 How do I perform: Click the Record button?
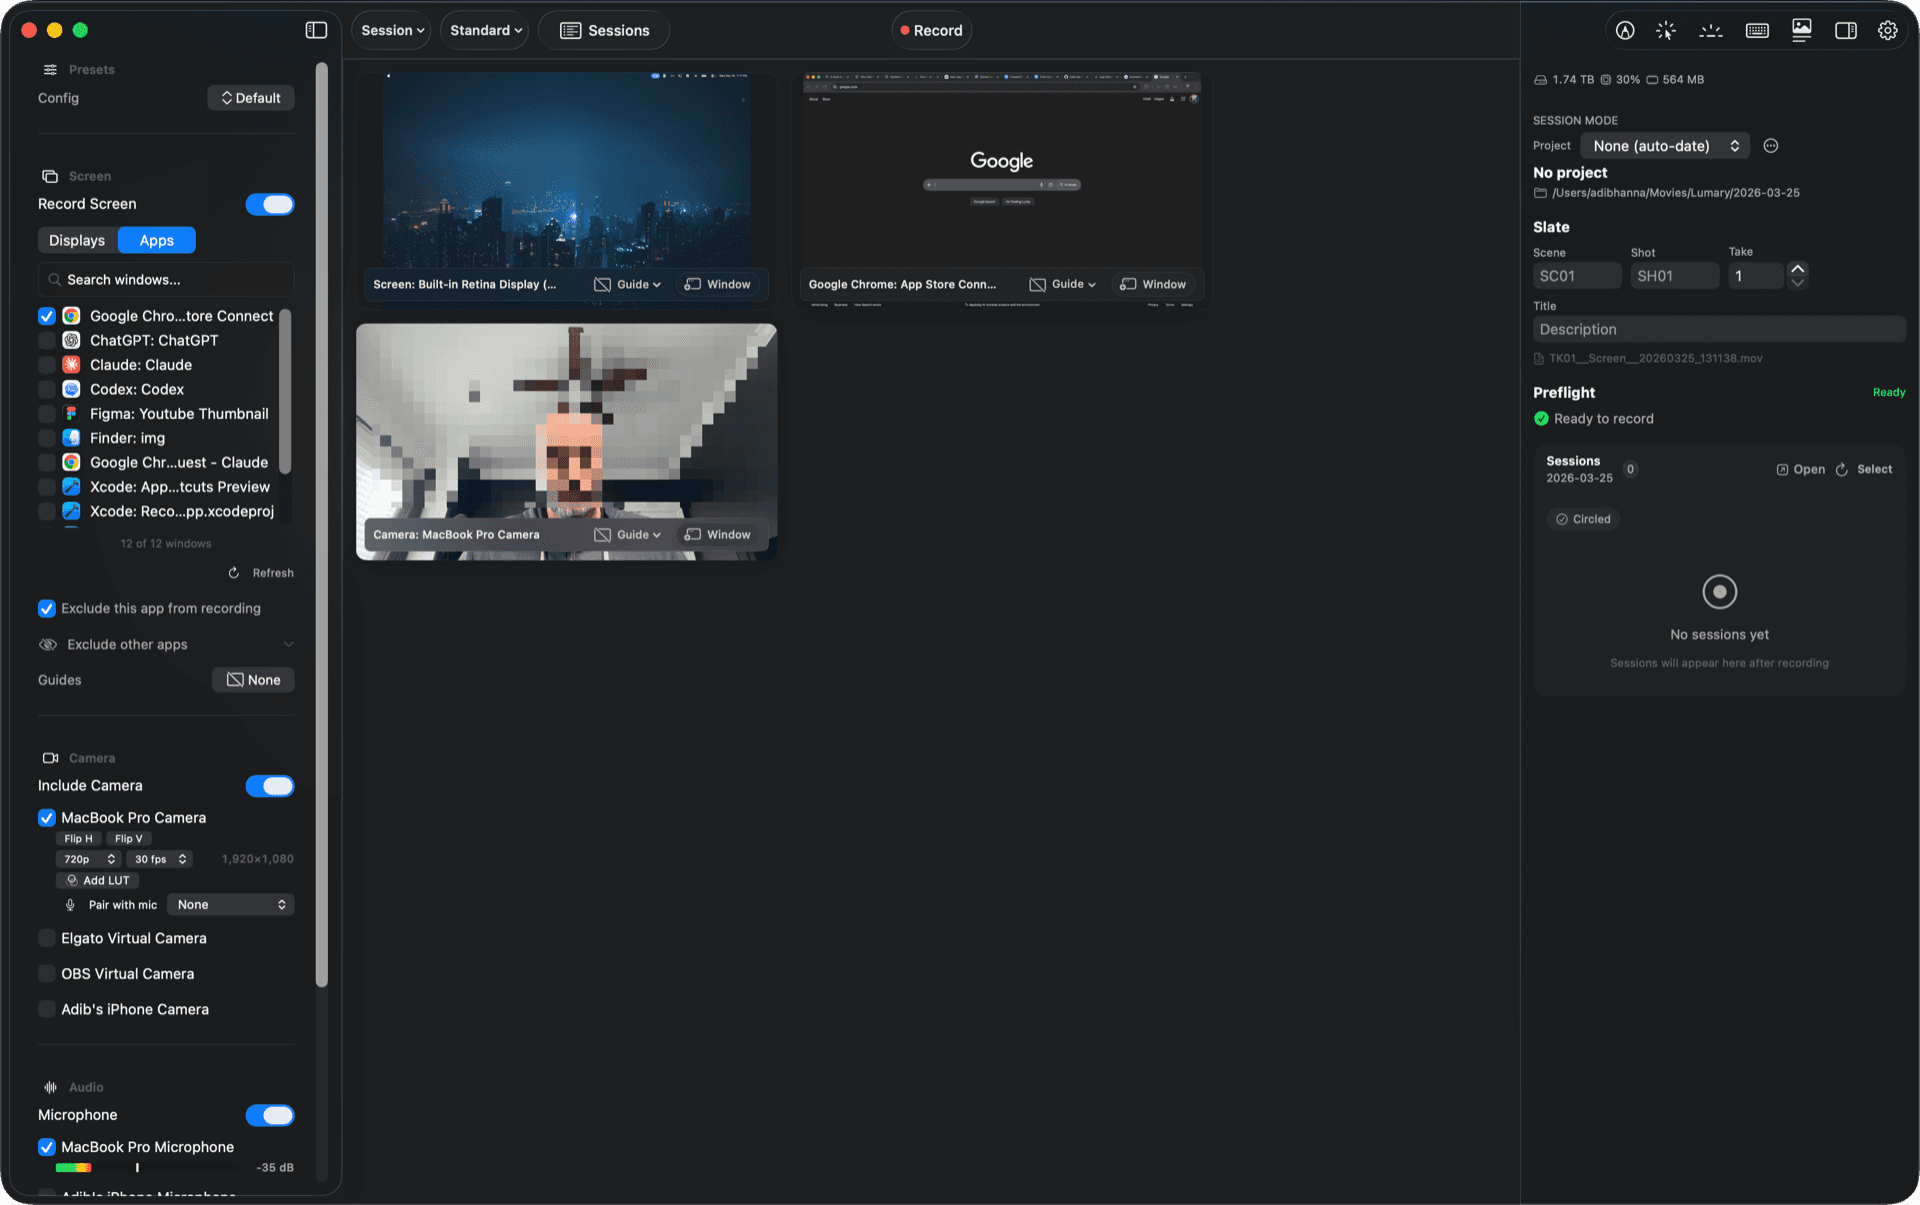click(x=931, y=30)
